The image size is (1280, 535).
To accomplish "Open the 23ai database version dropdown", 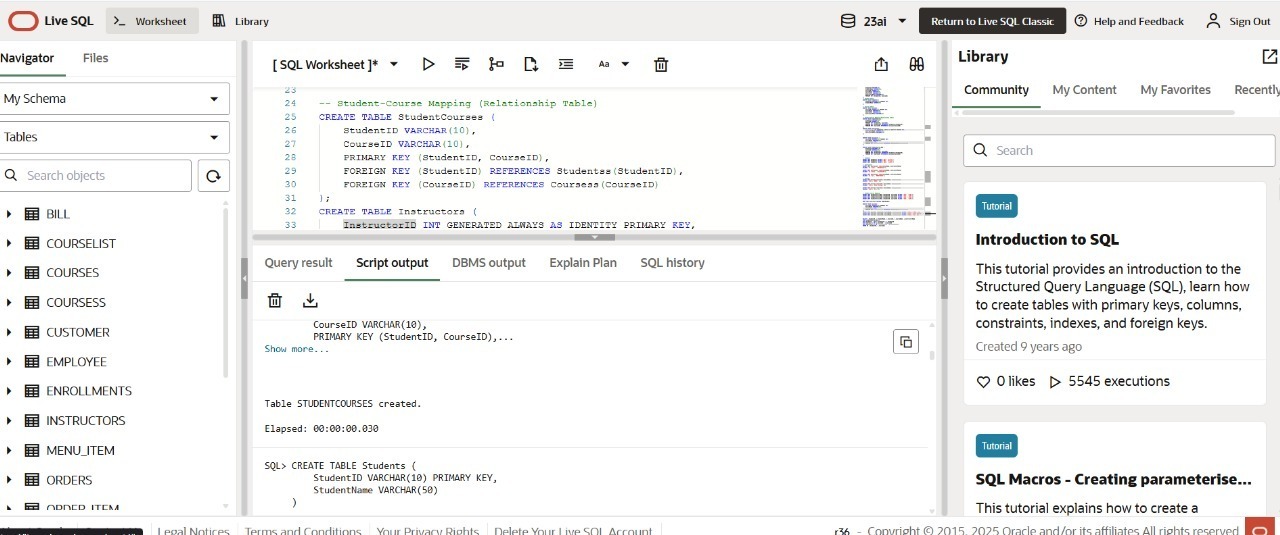I will click(x=874, y=21).
